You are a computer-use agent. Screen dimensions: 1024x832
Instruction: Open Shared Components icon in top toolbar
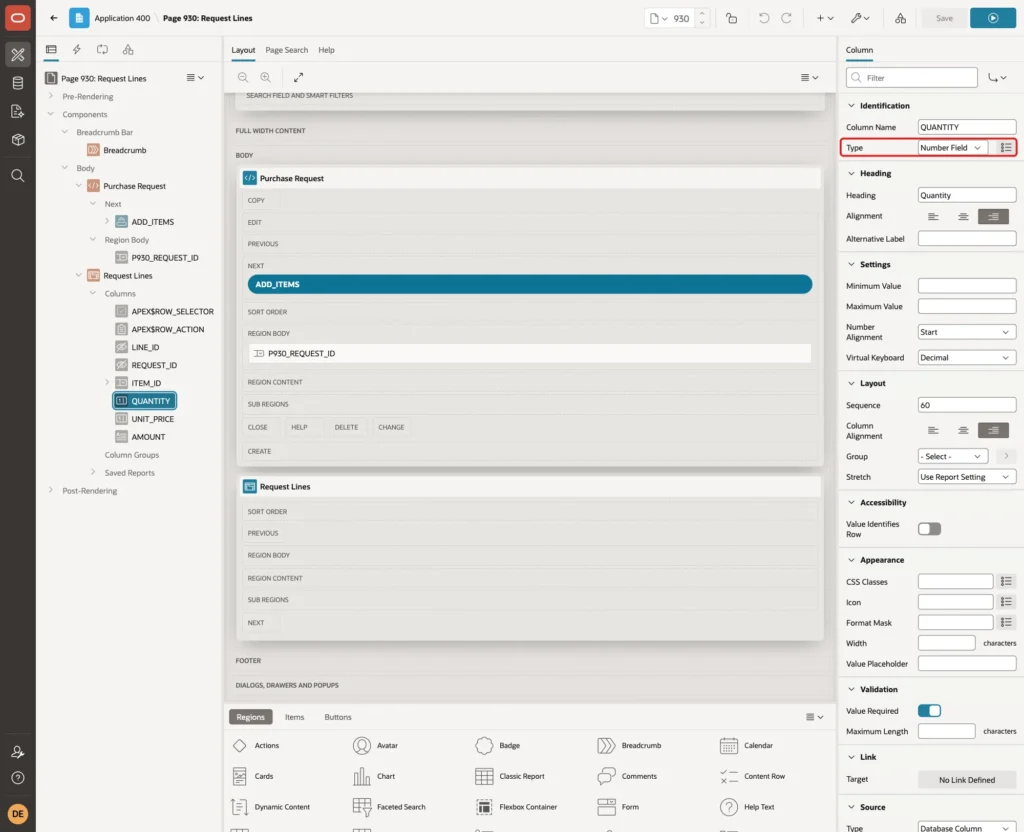pos(900,18)
